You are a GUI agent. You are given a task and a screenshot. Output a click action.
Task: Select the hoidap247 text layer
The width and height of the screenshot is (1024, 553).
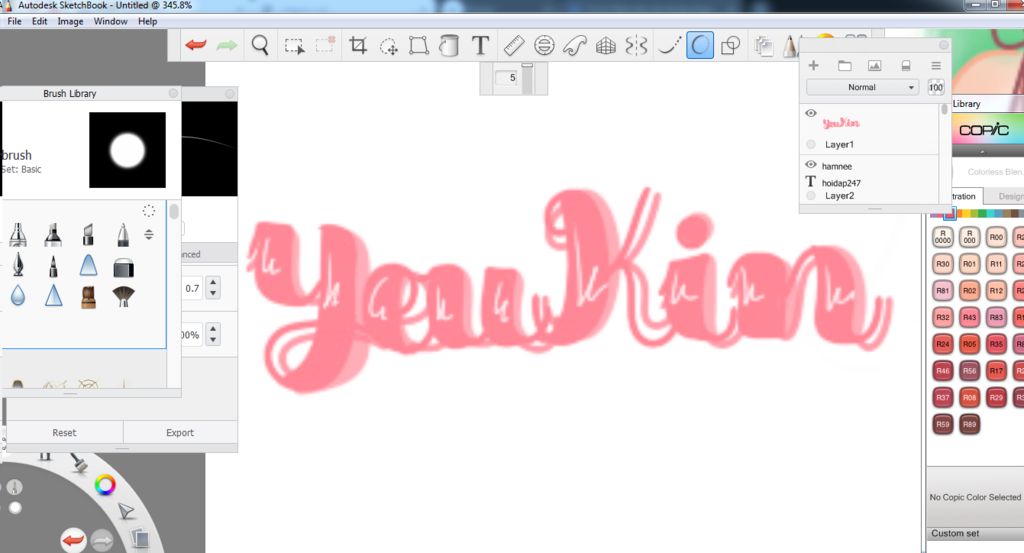tap(841, 183)
